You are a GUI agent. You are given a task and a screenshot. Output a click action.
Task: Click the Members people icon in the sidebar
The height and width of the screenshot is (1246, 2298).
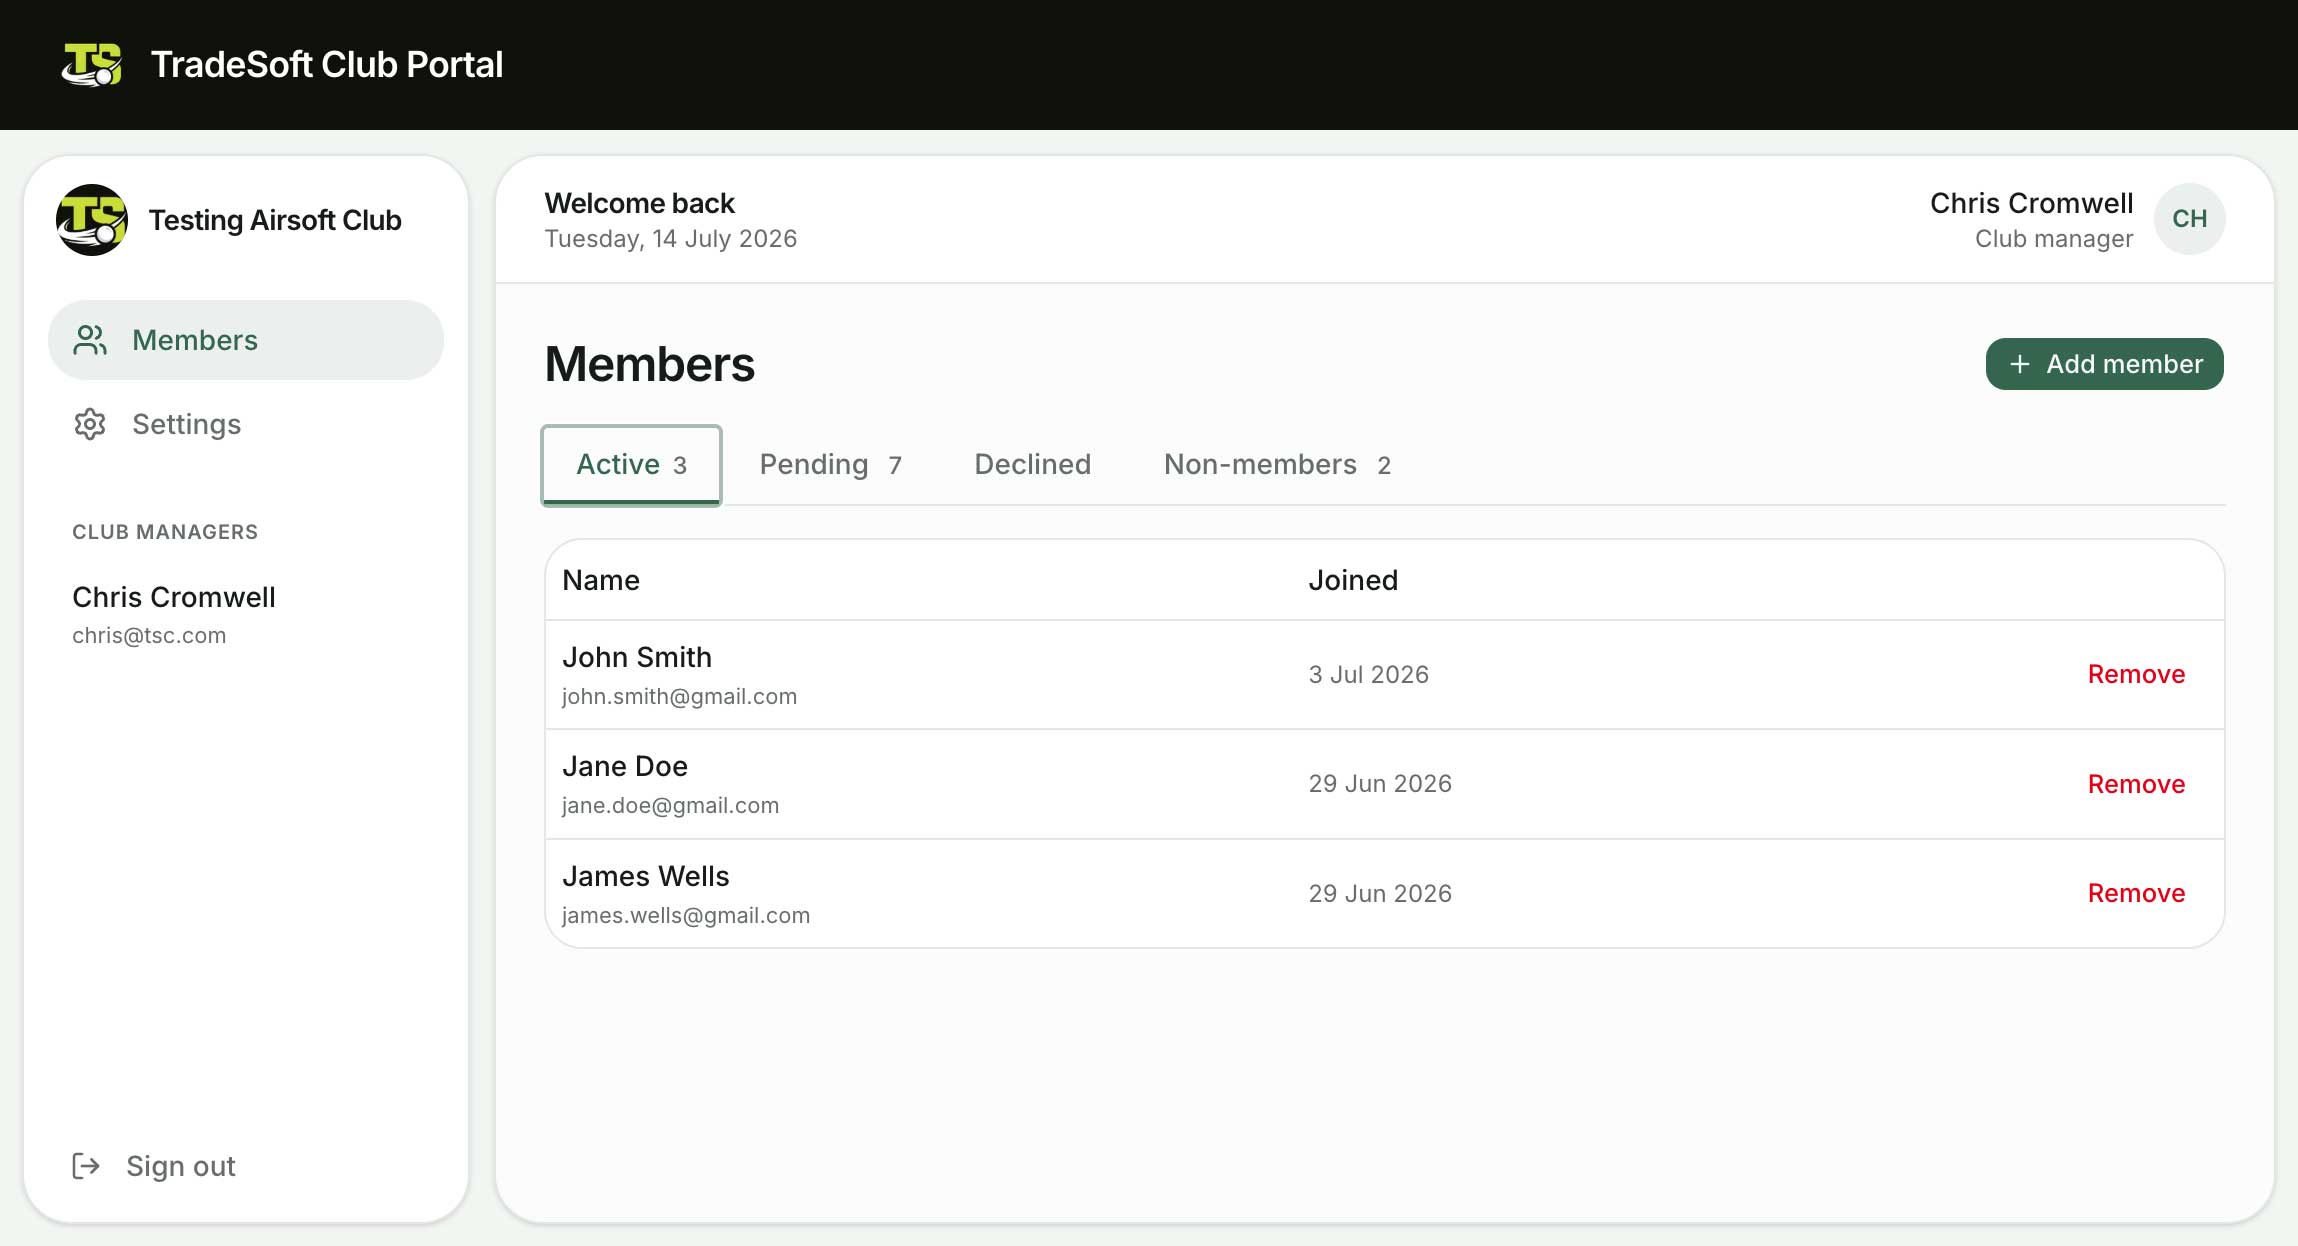[x=90, y=340]
